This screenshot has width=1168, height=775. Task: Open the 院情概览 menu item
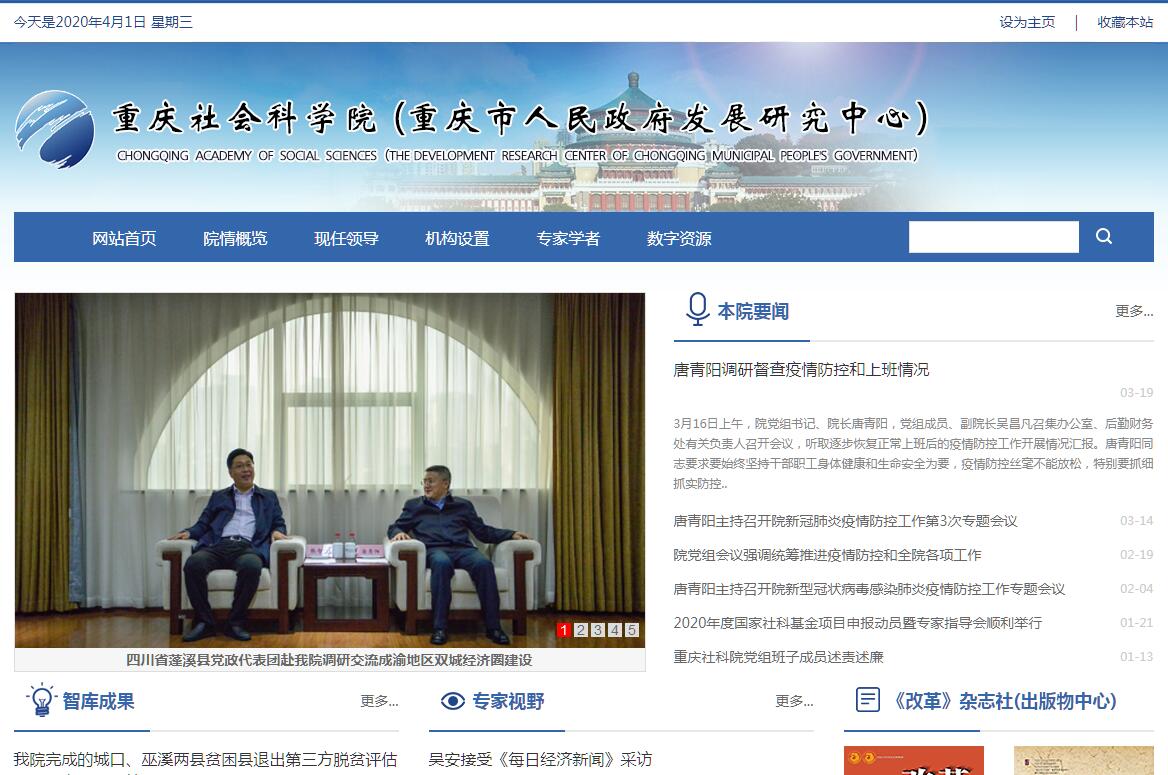coord(235,238)
